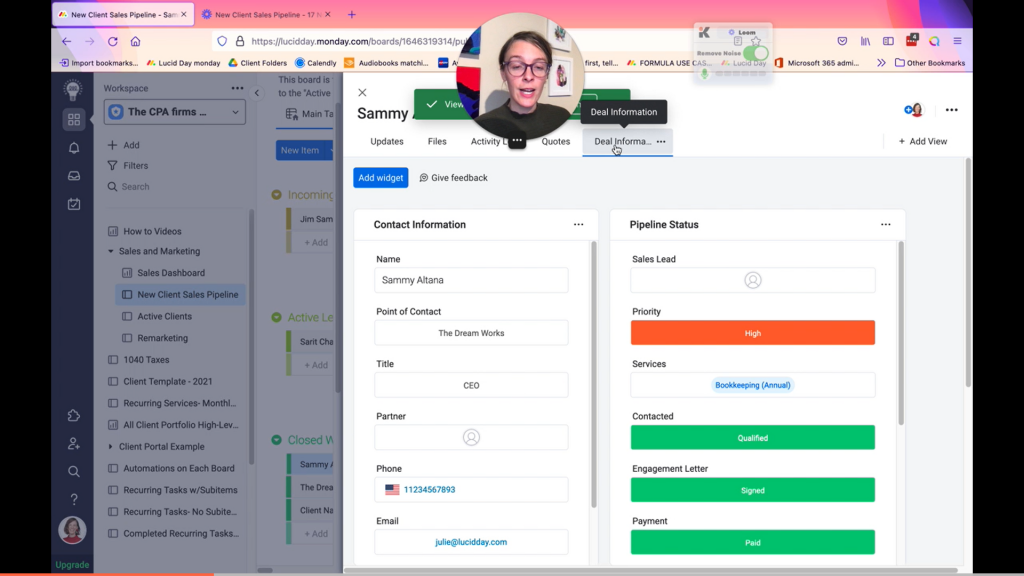Switch to the Files tab

coord(437,141)
